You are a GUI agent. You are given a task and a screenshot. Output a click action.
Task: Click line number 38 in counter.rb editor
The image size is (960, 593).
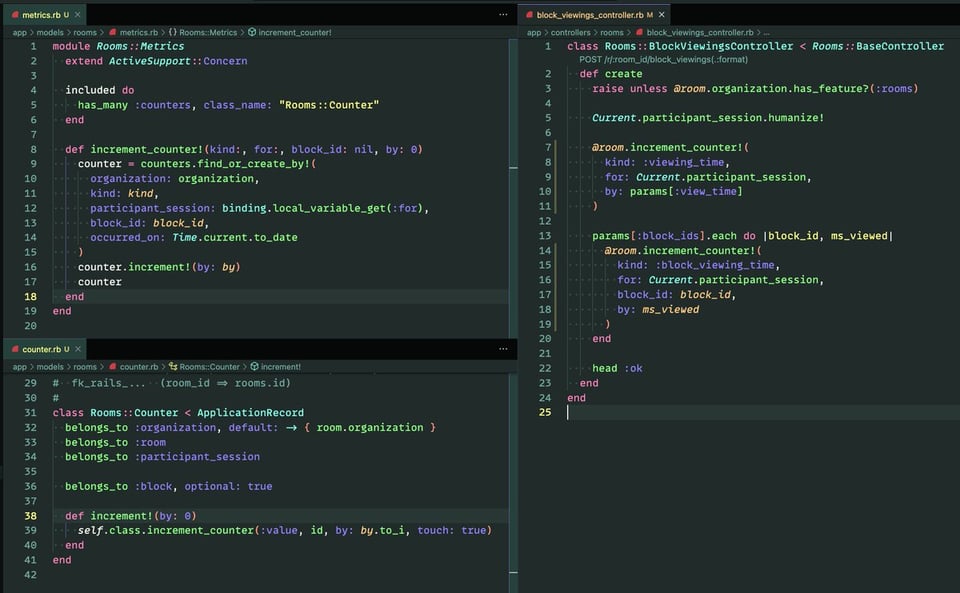[x=30, y=515]
